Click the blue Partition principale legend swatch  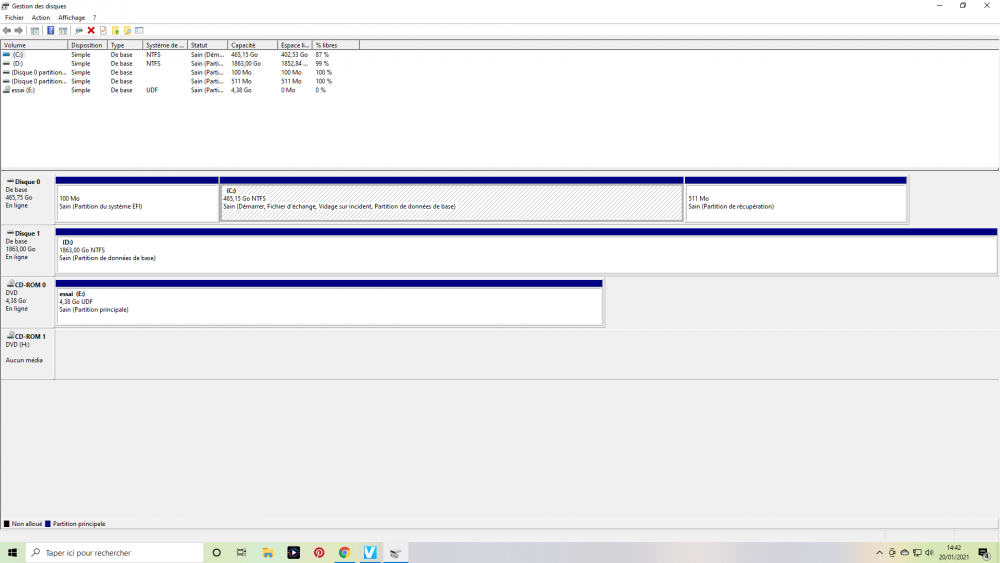[48, 523]
